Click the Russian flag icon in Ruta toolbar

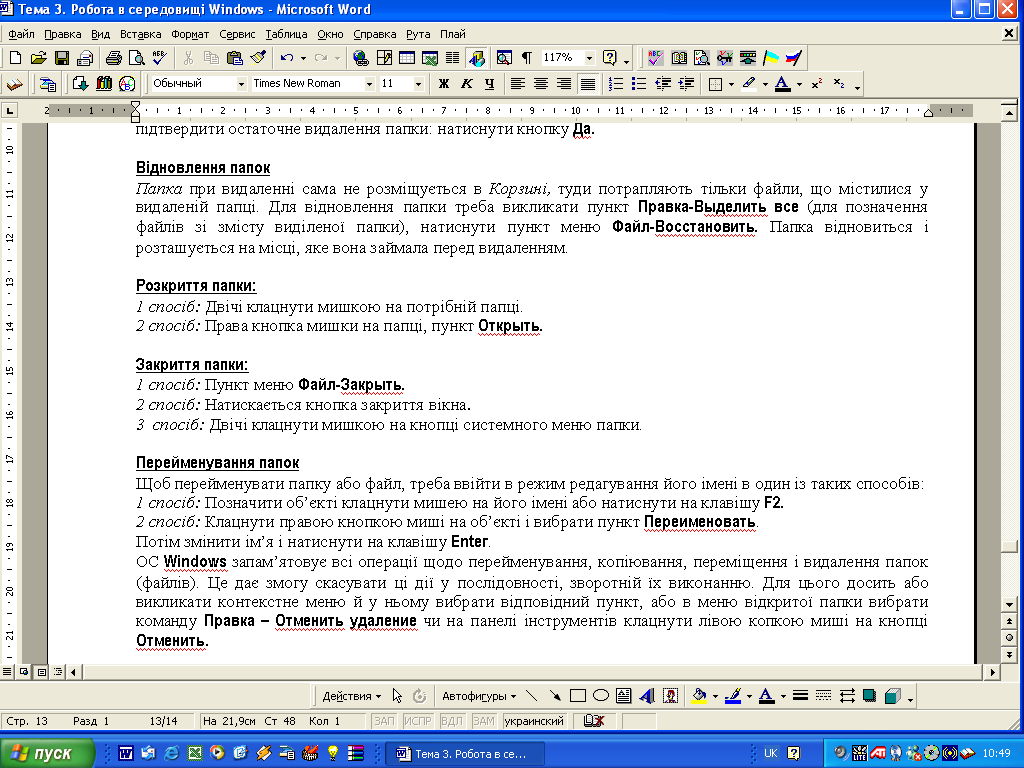(x=793, y=58)
